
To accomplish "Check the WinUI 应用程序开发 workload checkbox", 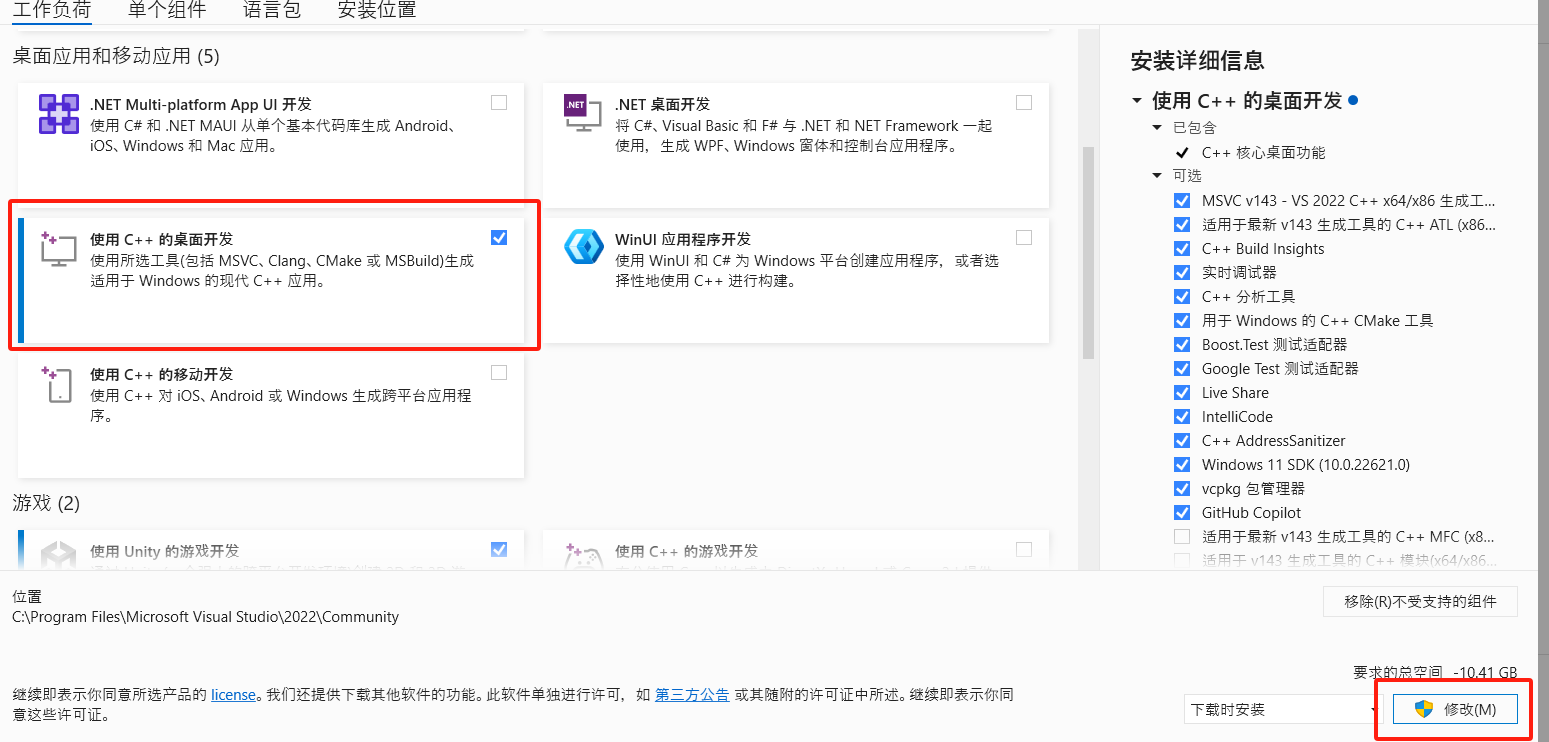I will (x=1024, y=237).
